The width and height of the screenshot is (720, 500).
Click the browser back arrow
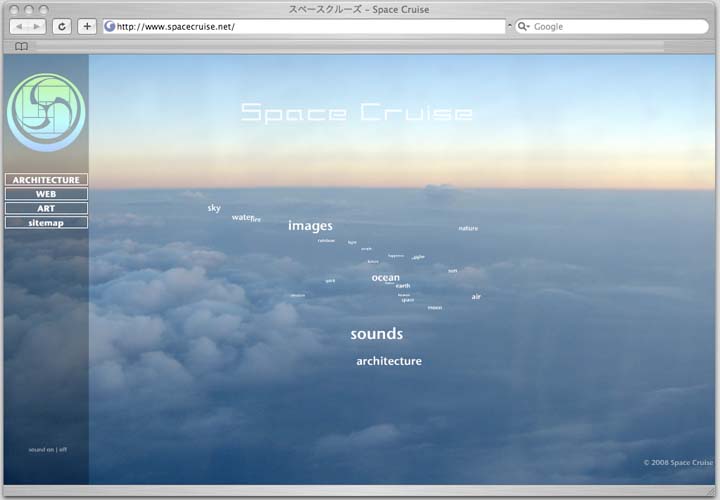click(19, 27)
